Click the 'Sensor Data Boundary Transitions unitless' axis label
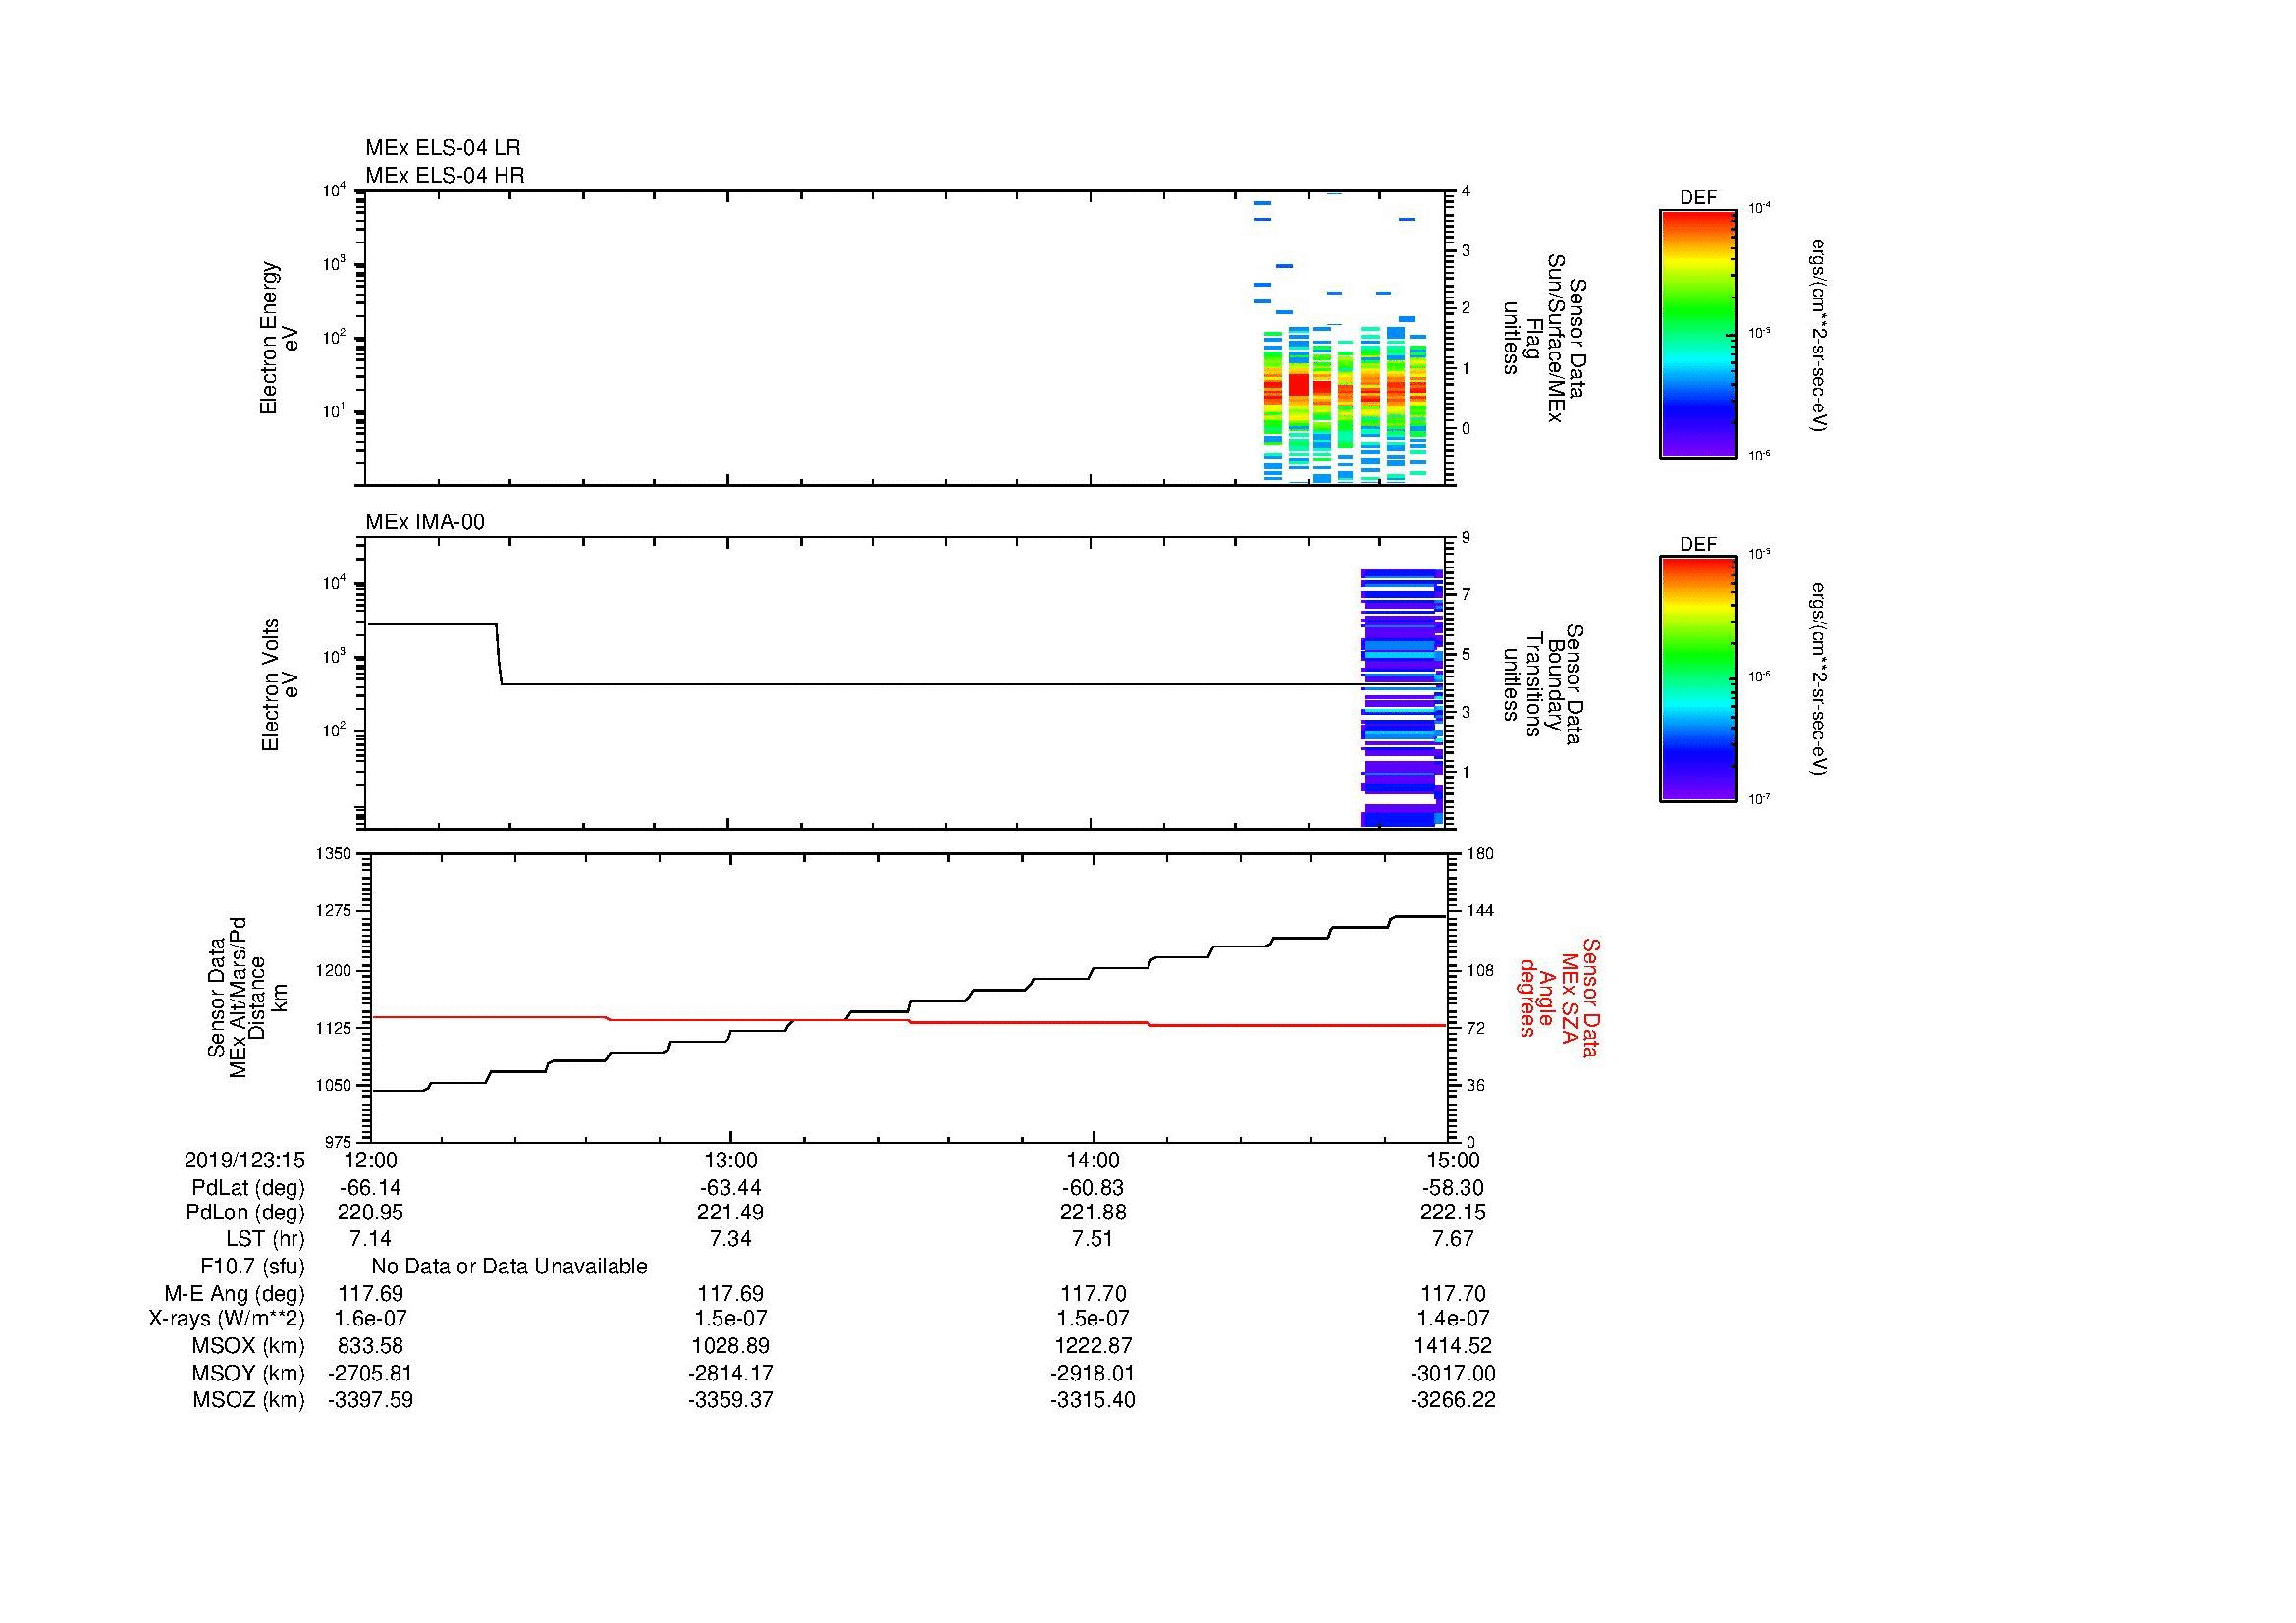This screenshot has height=1623, width=2296. pos(1542,685)
